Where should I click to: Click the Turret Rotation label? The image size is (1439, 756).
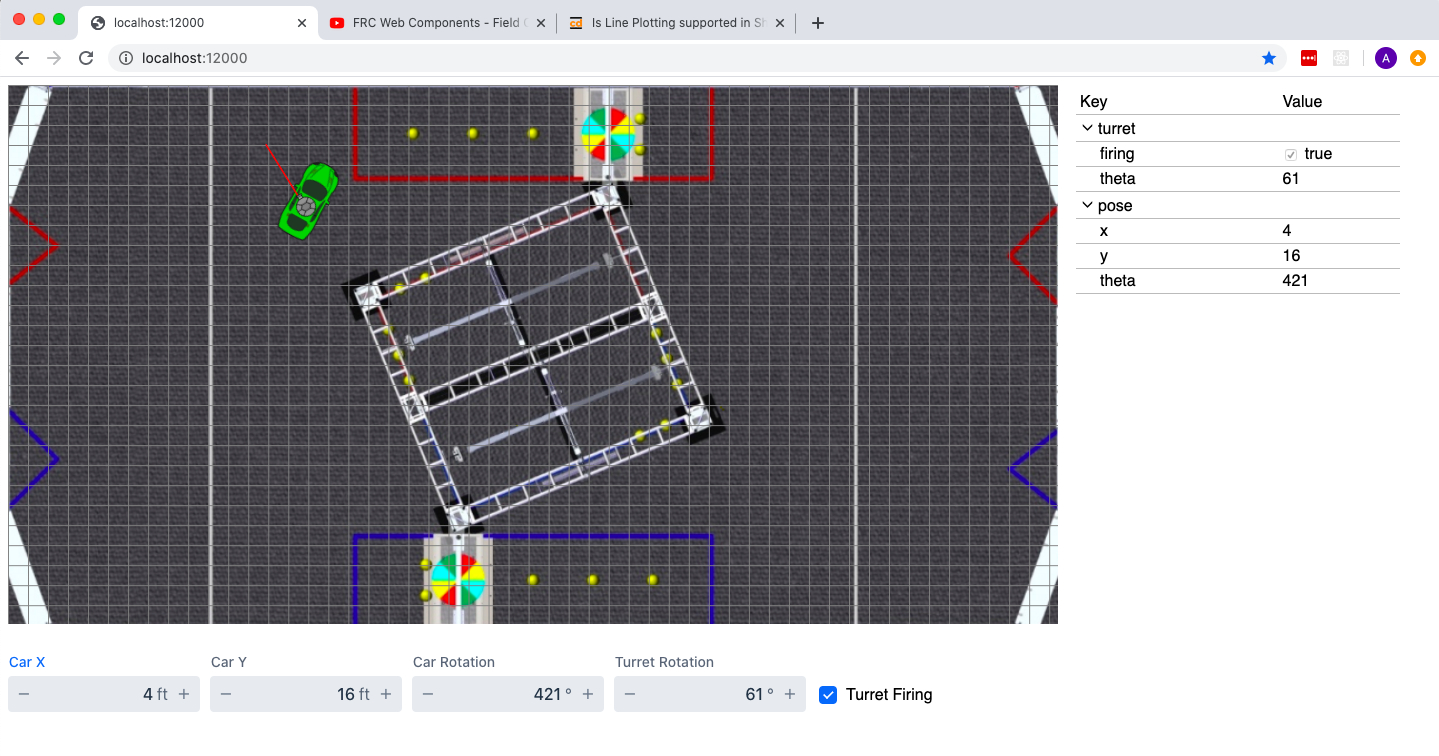point(664,662)
